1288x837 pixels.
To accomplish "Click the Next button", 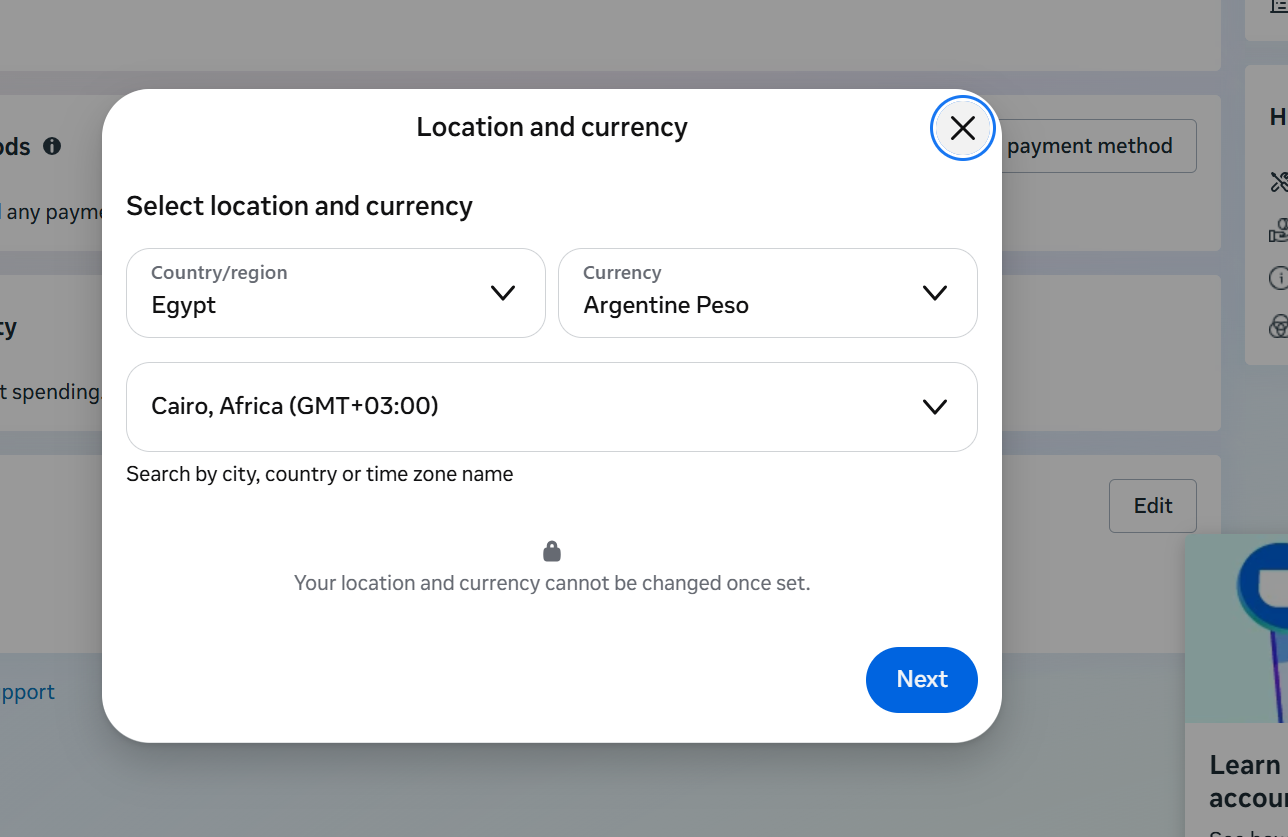I will click(x=921, y=680).
